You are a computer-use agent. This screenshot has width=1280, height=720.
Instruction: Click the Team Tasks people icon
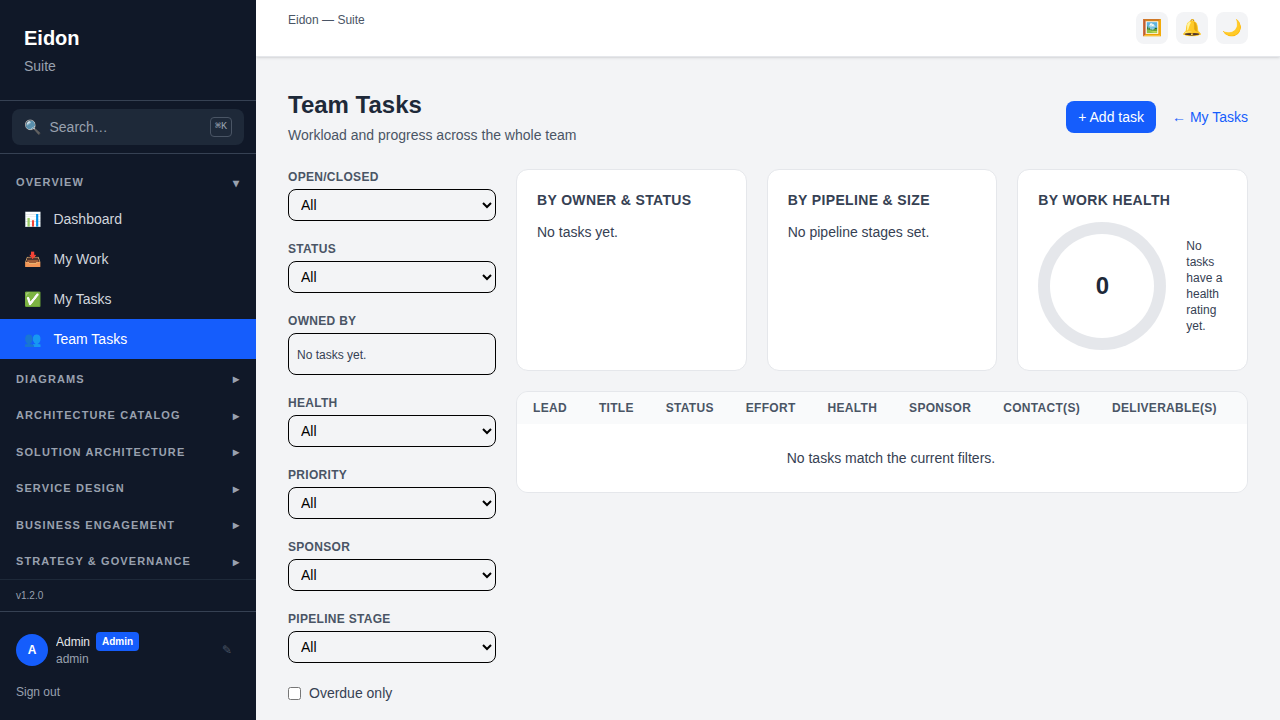coord(33,339)
